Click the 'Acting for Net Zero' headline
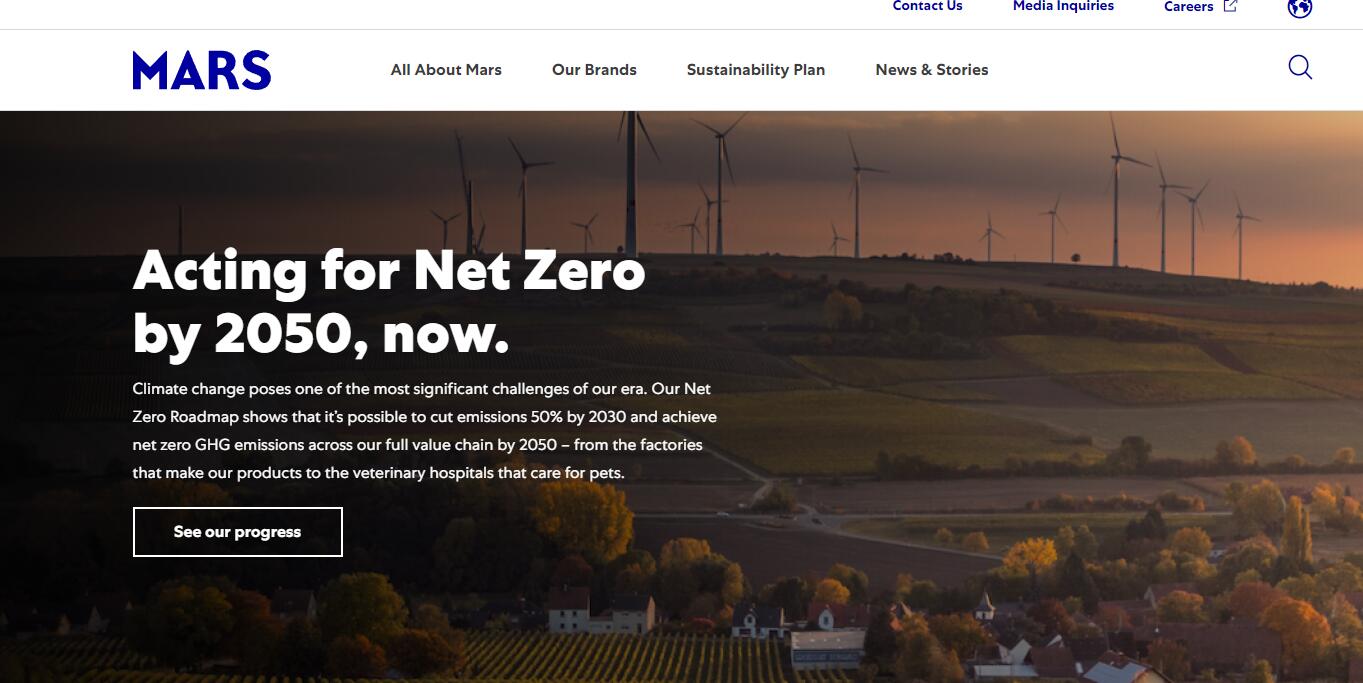The image size is (1363, 683). coord(389,270)
